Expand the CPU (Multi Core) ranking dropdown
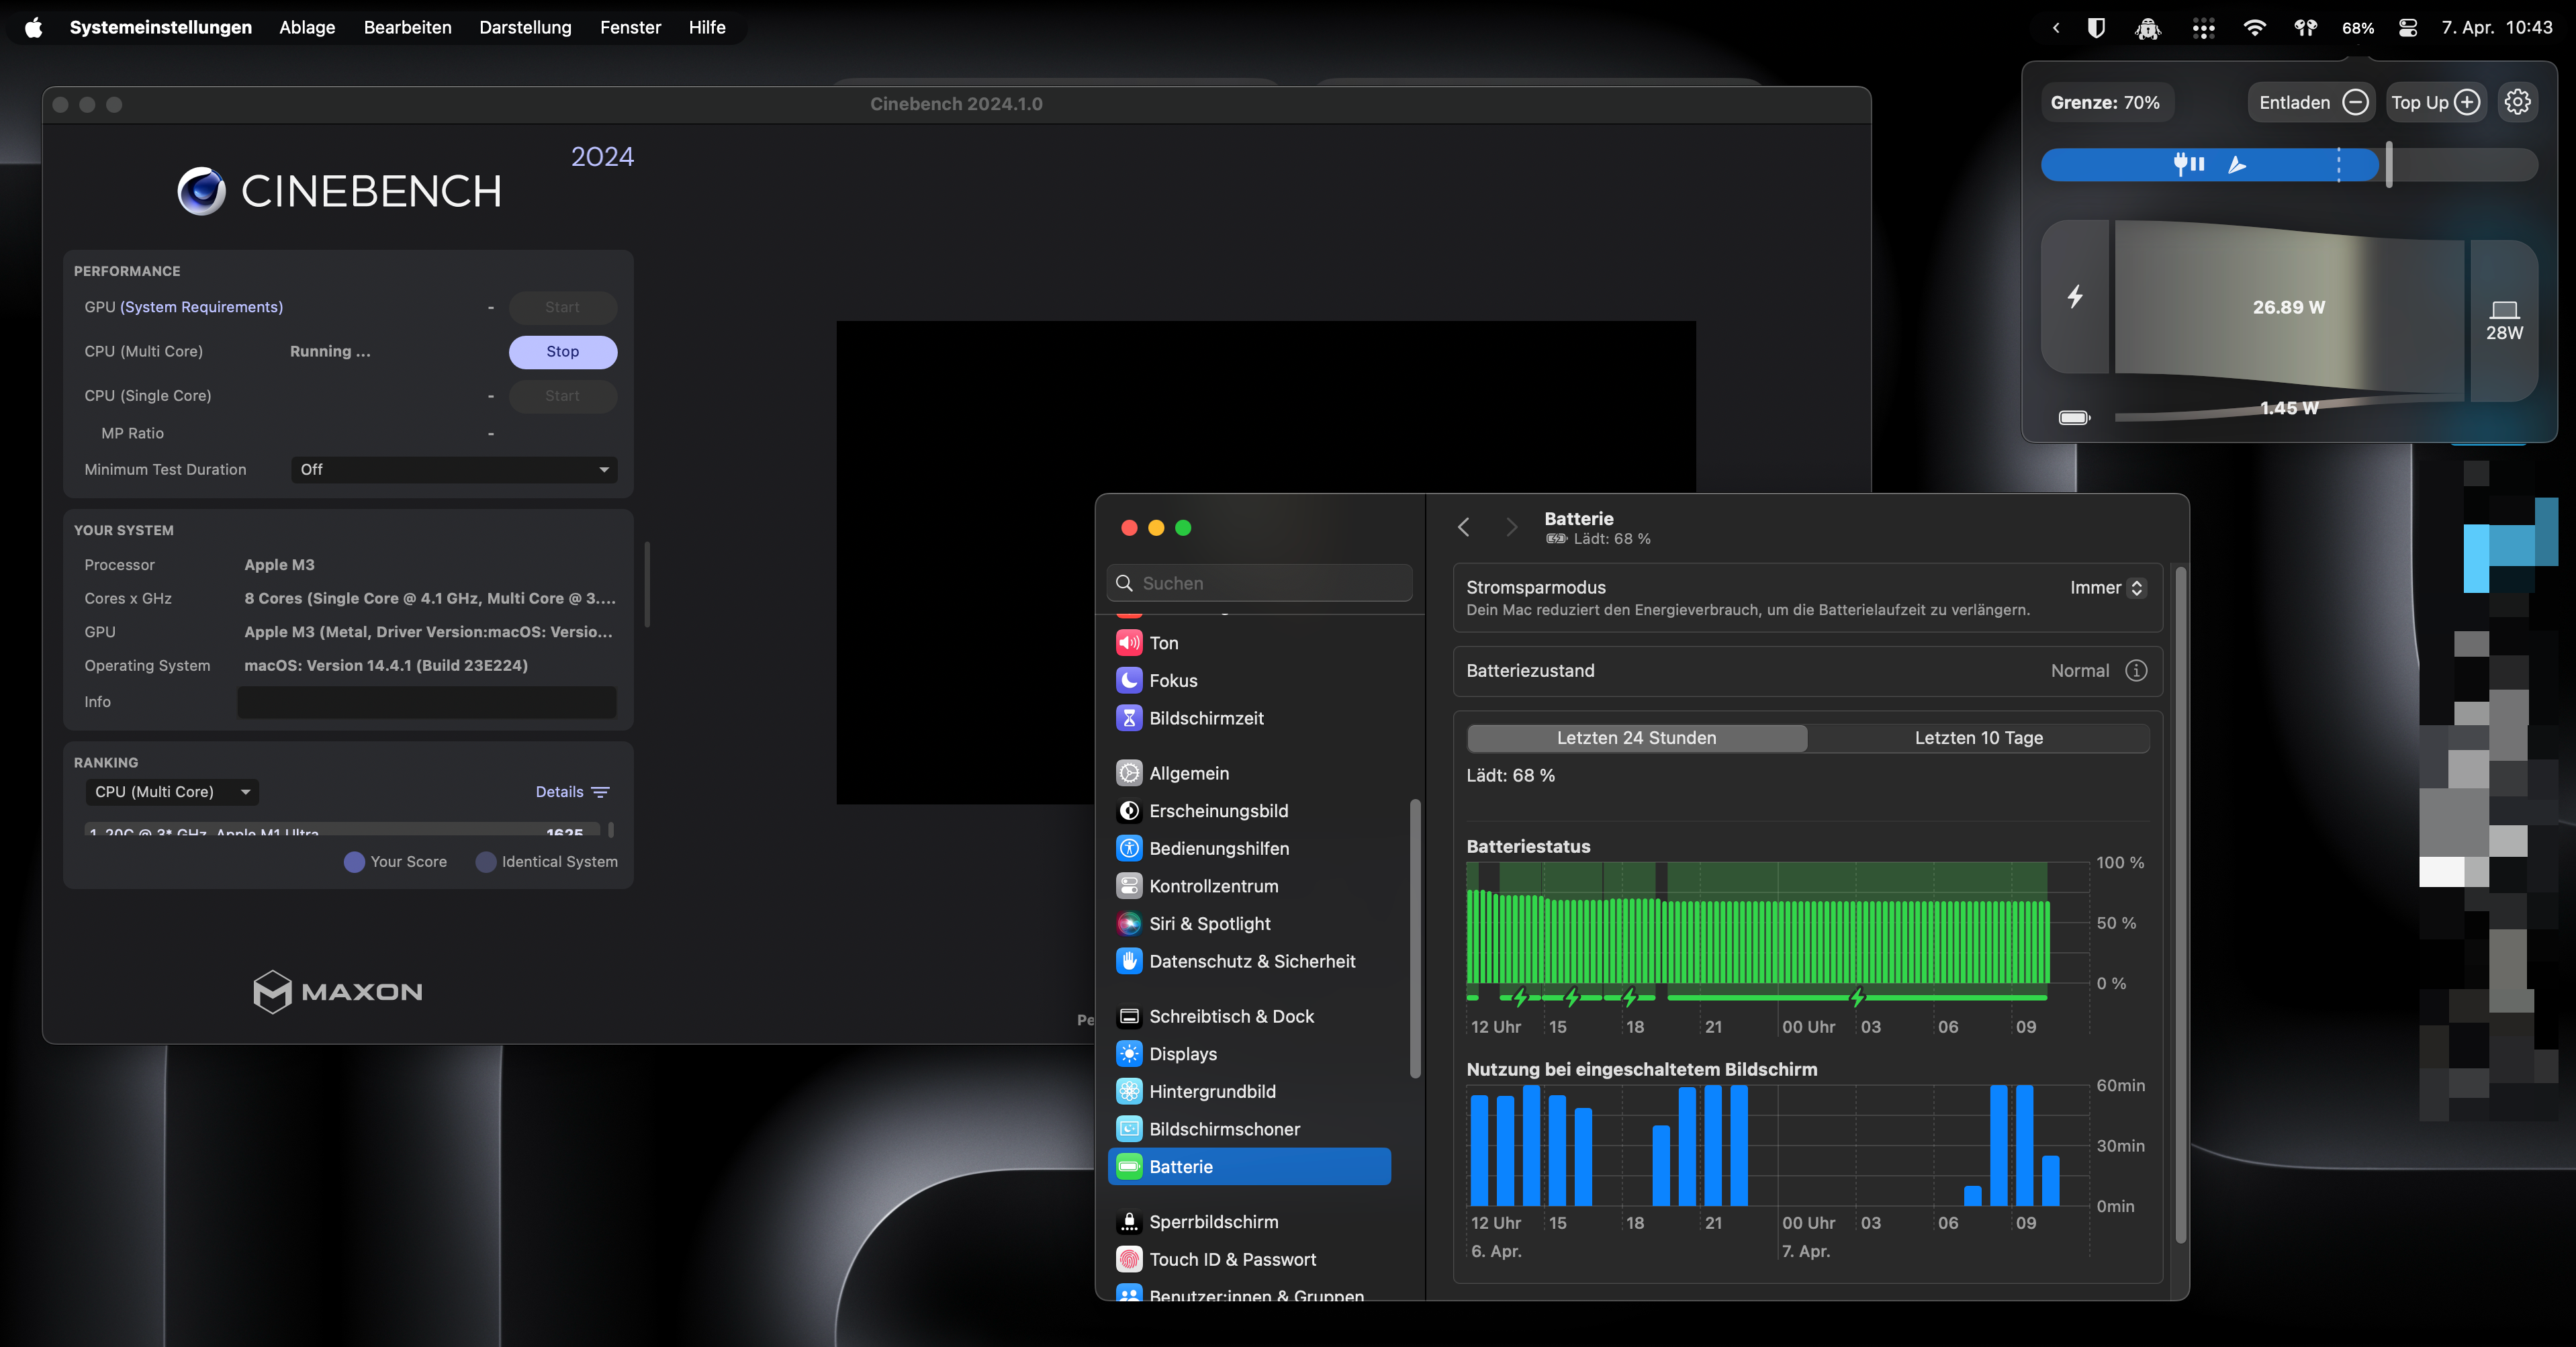This screenshot has height=1347, width=2576. tap(171, 792)
